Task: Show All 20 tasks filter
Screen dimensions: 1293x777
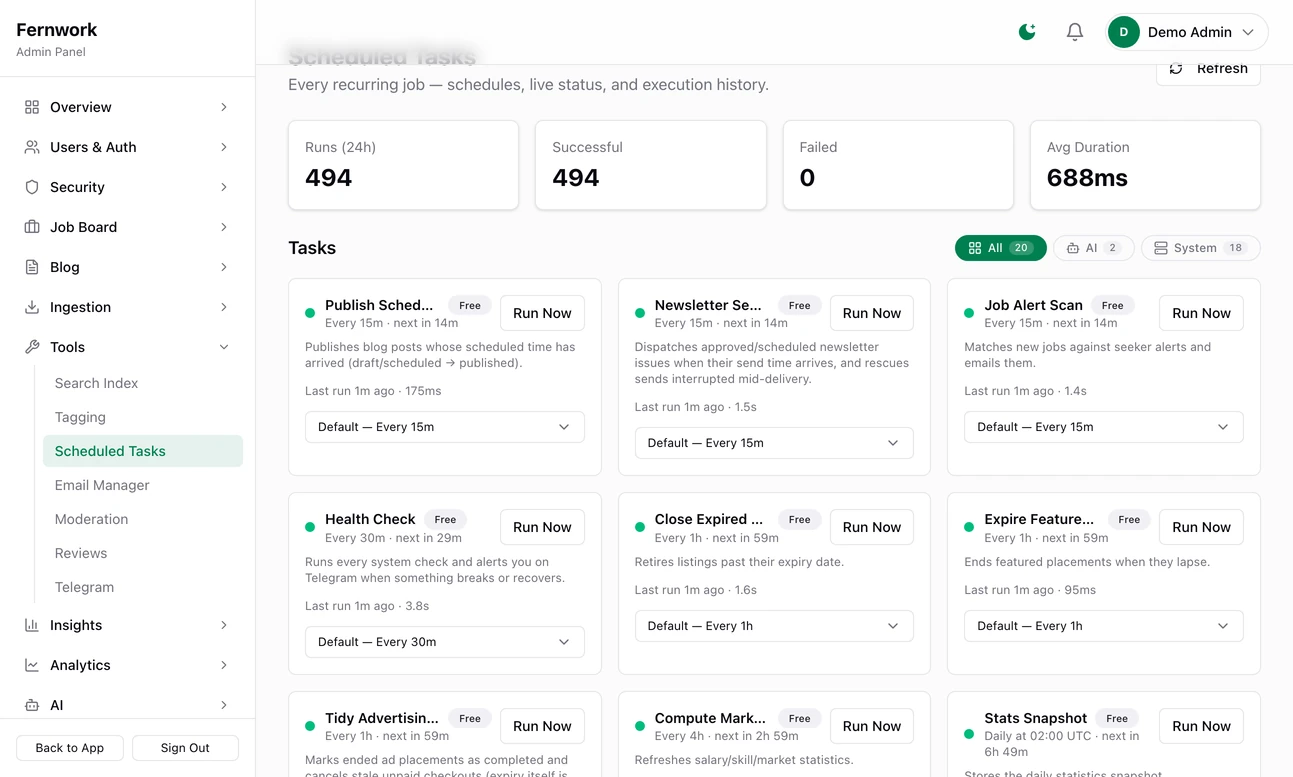Action: pyautogui.click(x=1001, y=248)
